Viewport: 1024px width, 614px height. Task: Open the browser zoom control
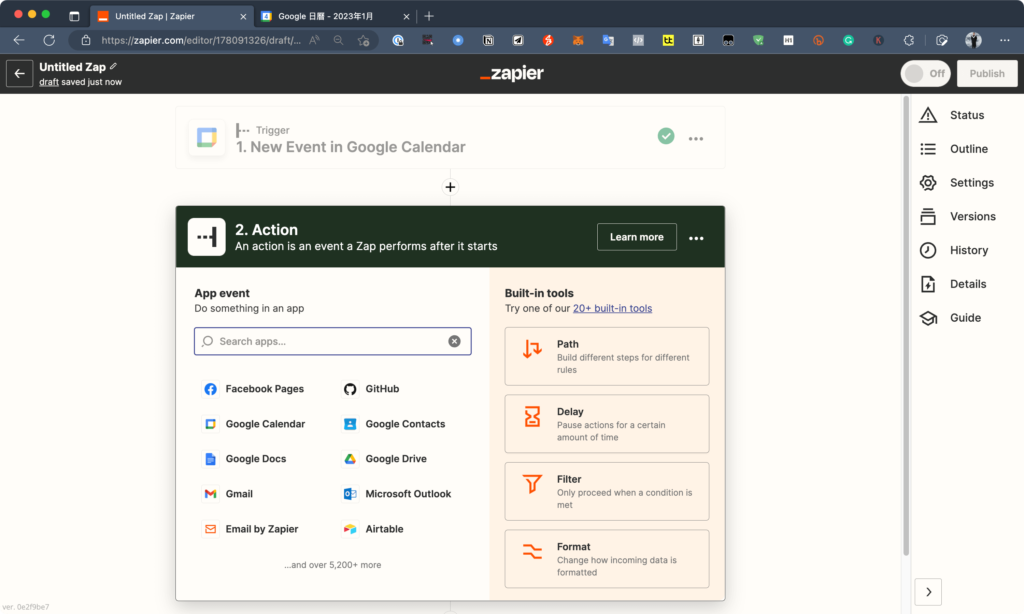point(338,40)
